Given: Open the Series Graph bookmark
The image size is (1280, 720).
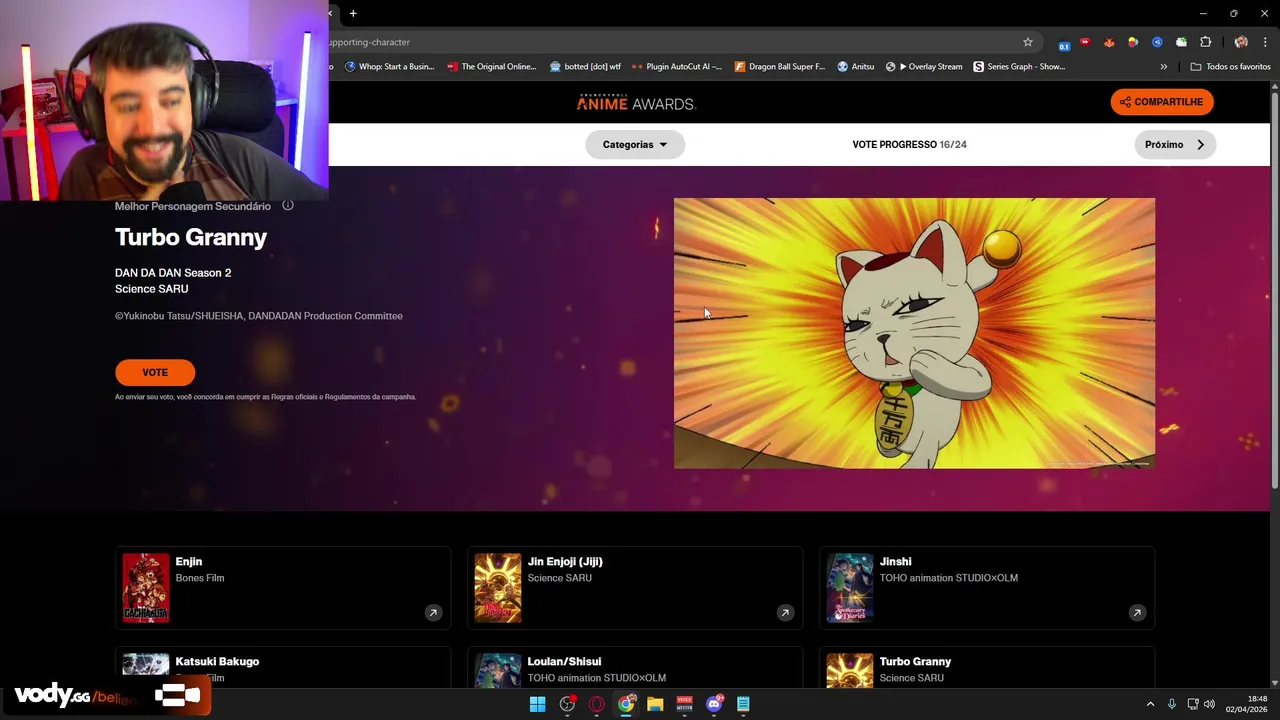Looking at the screenshot, I should tap(1019, 67).
